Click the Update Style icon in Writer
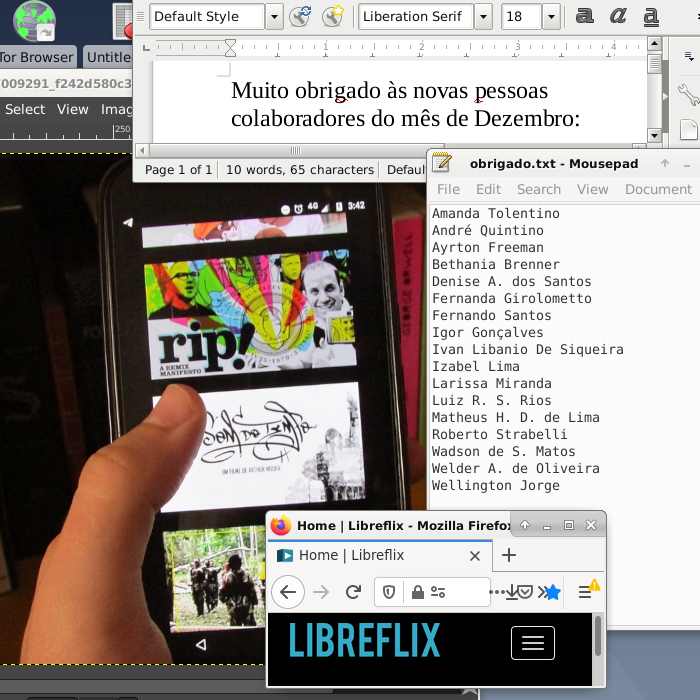Viewport: 700px width, 700px height. tap(300, 16)
